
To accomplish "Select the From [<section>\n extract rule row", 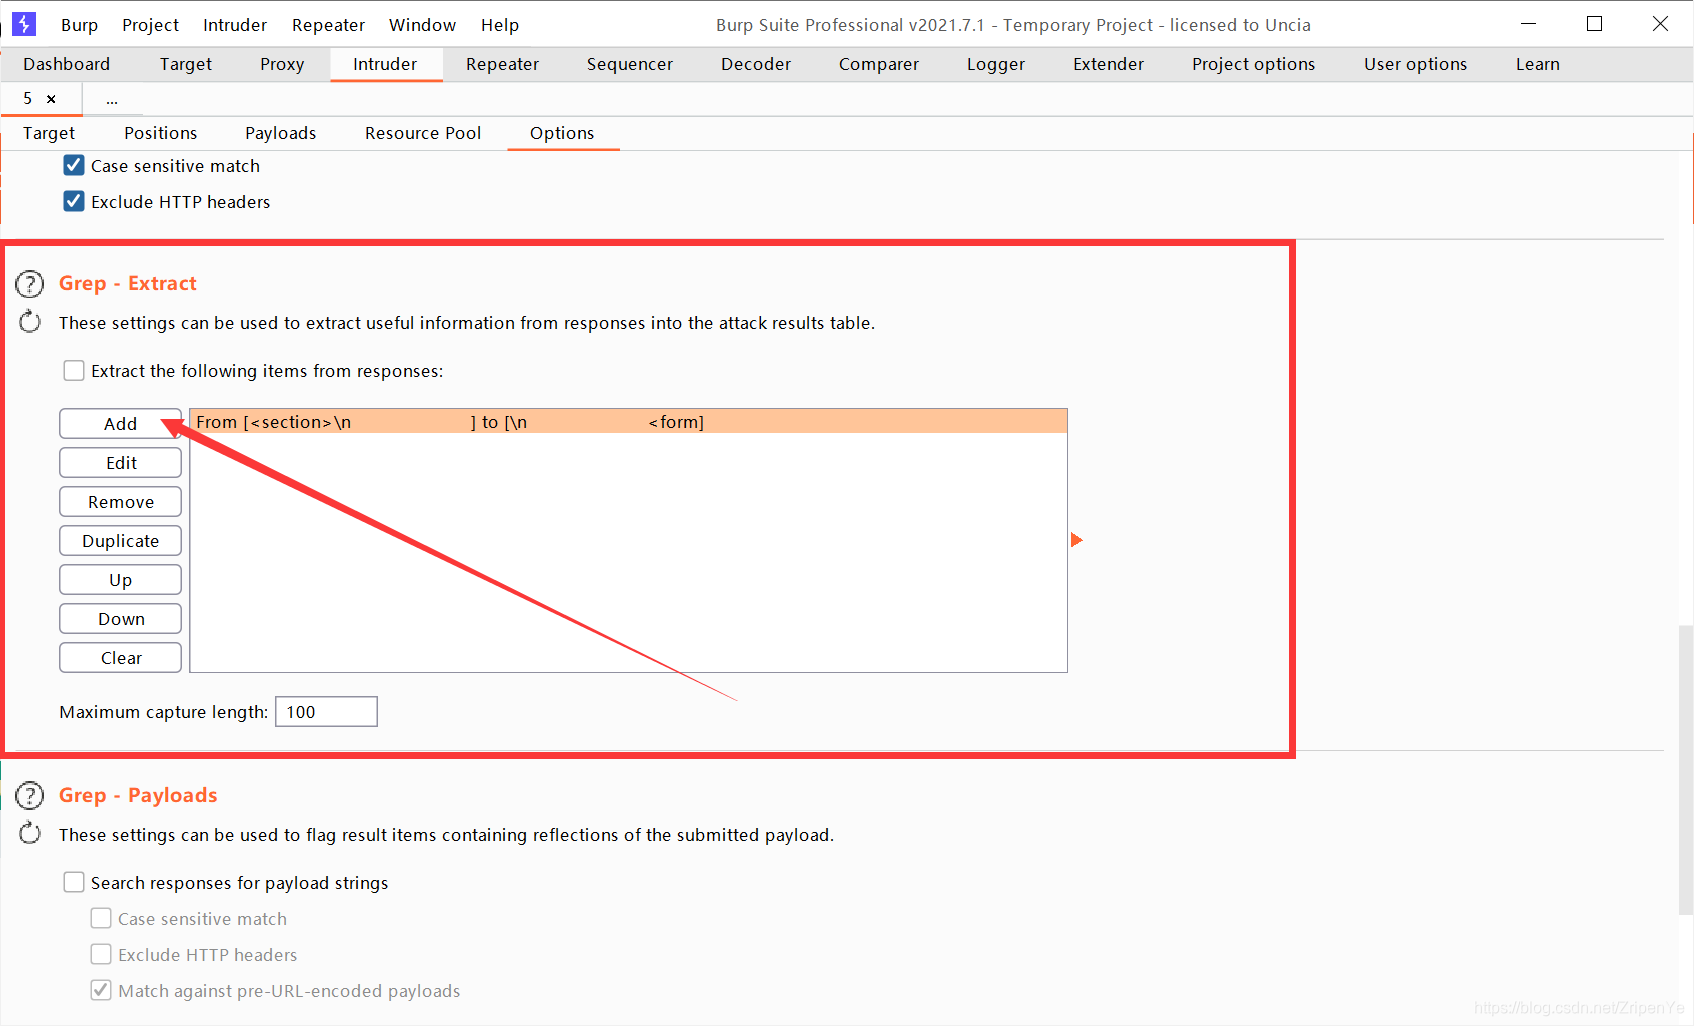I will point(628,422).
